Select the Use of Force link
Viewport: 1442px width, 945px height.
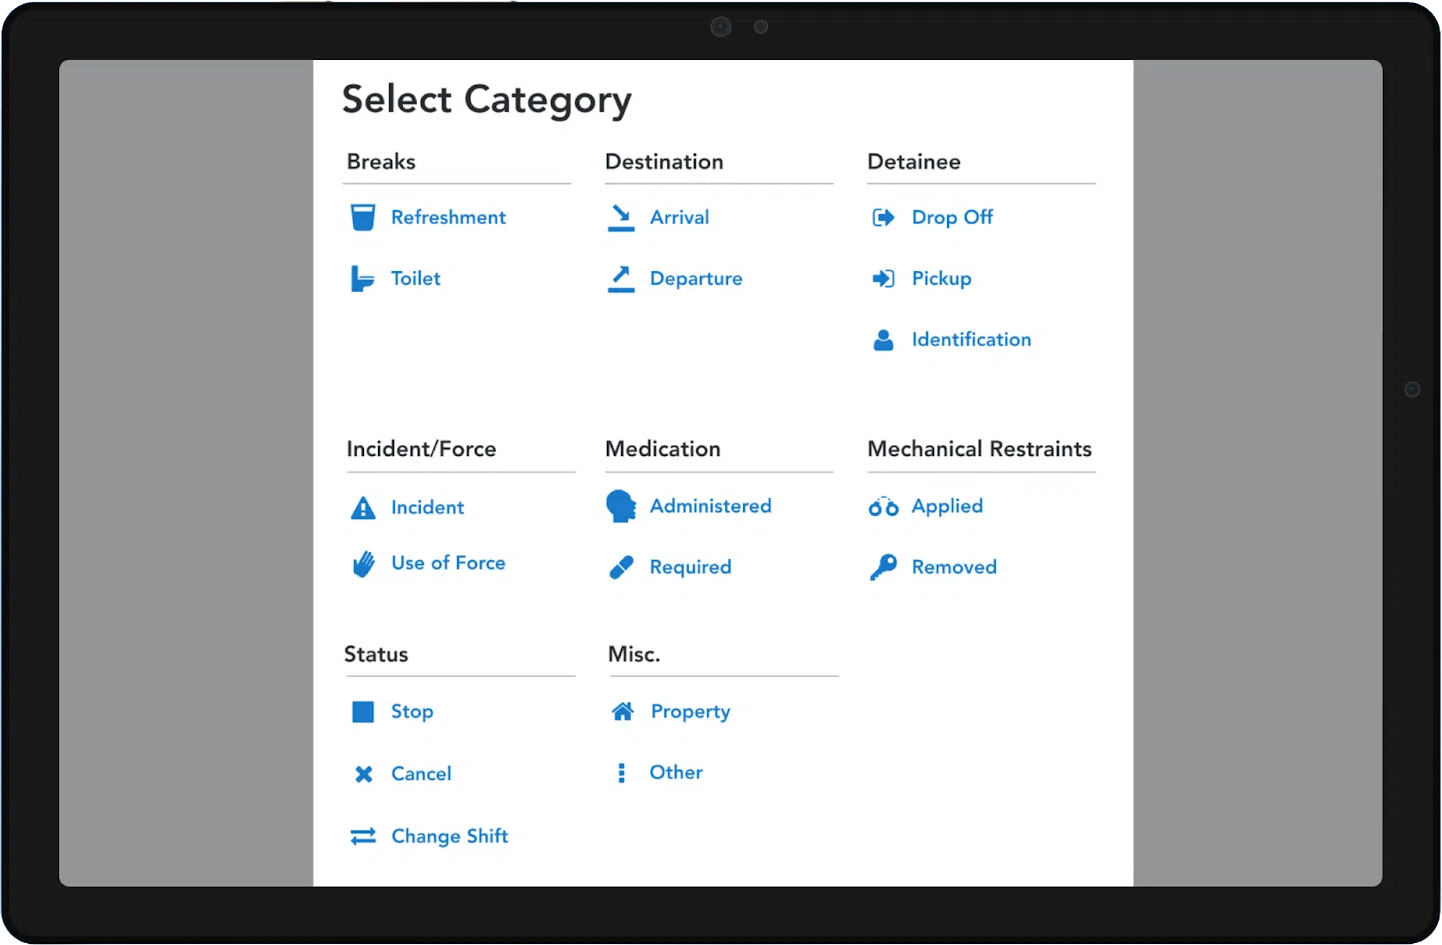click(448, 563)
